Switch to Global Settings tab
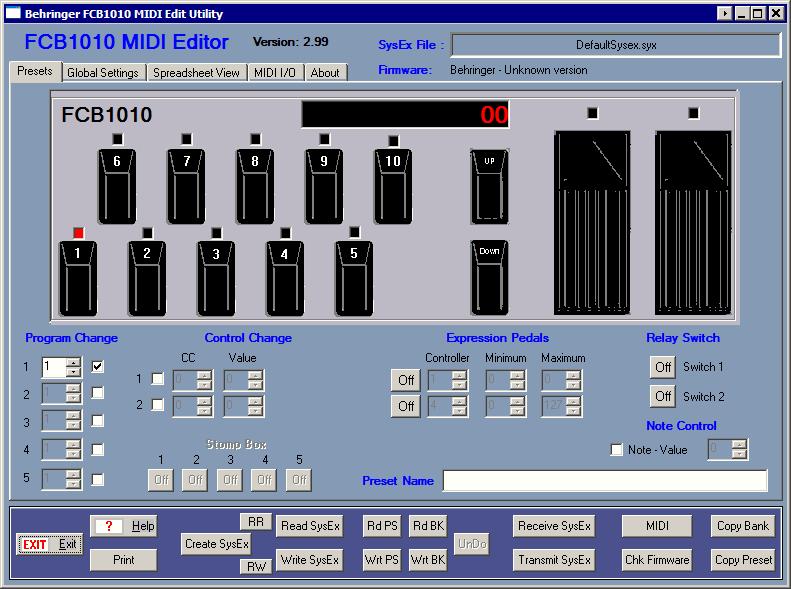Viewport: 791px width, 589px height. point(103,73)
